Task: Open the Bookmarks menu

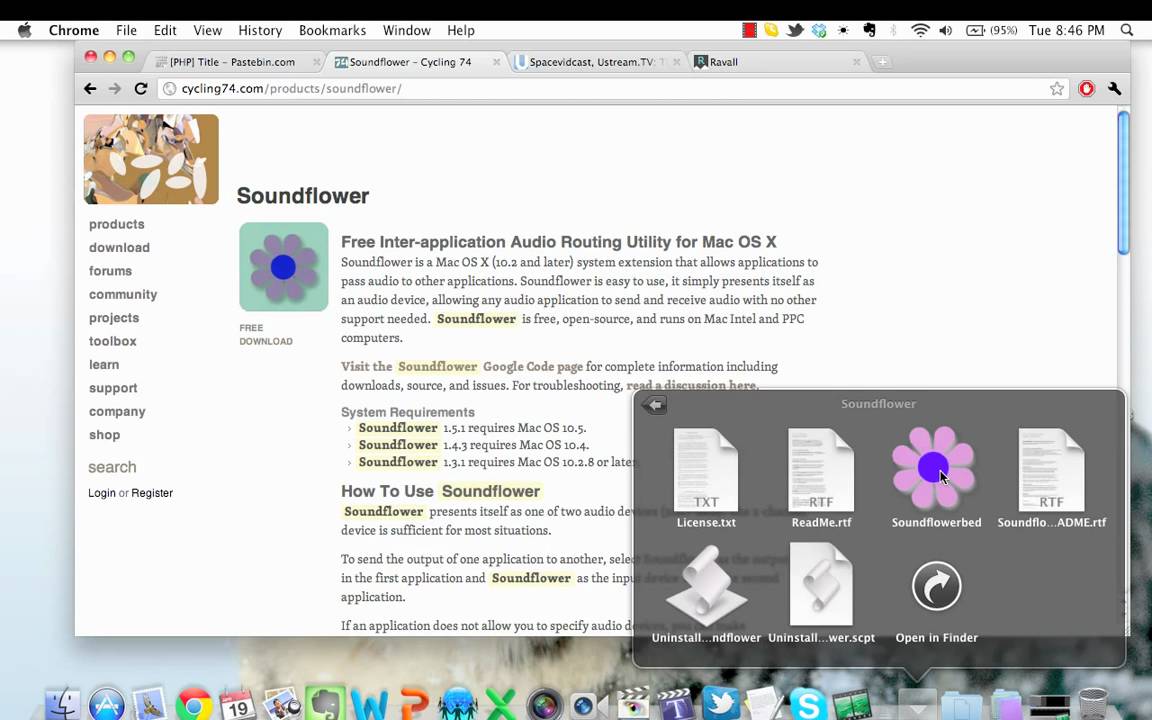Action: pos(332,30)
